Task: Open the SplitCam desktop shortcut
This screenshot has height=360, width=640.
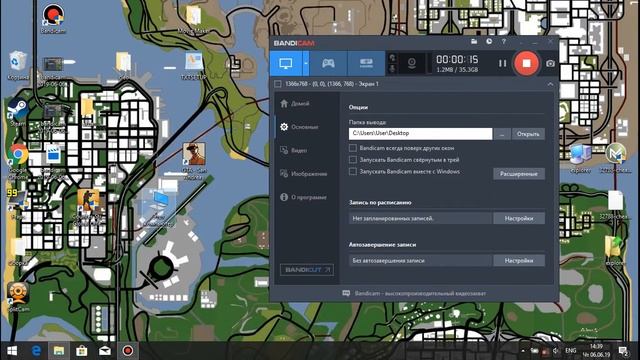Action: coord(18,297)
